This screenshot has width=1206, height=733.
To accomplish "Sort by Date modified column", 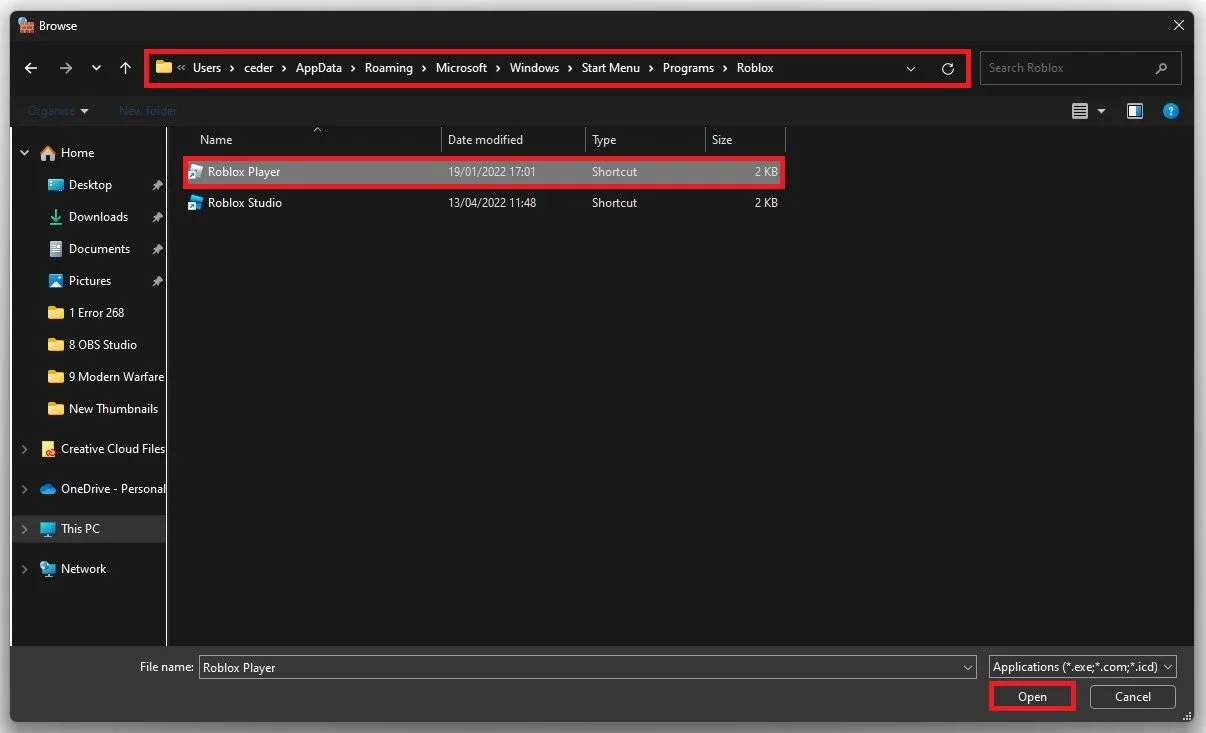I will [x=485, y=140].
